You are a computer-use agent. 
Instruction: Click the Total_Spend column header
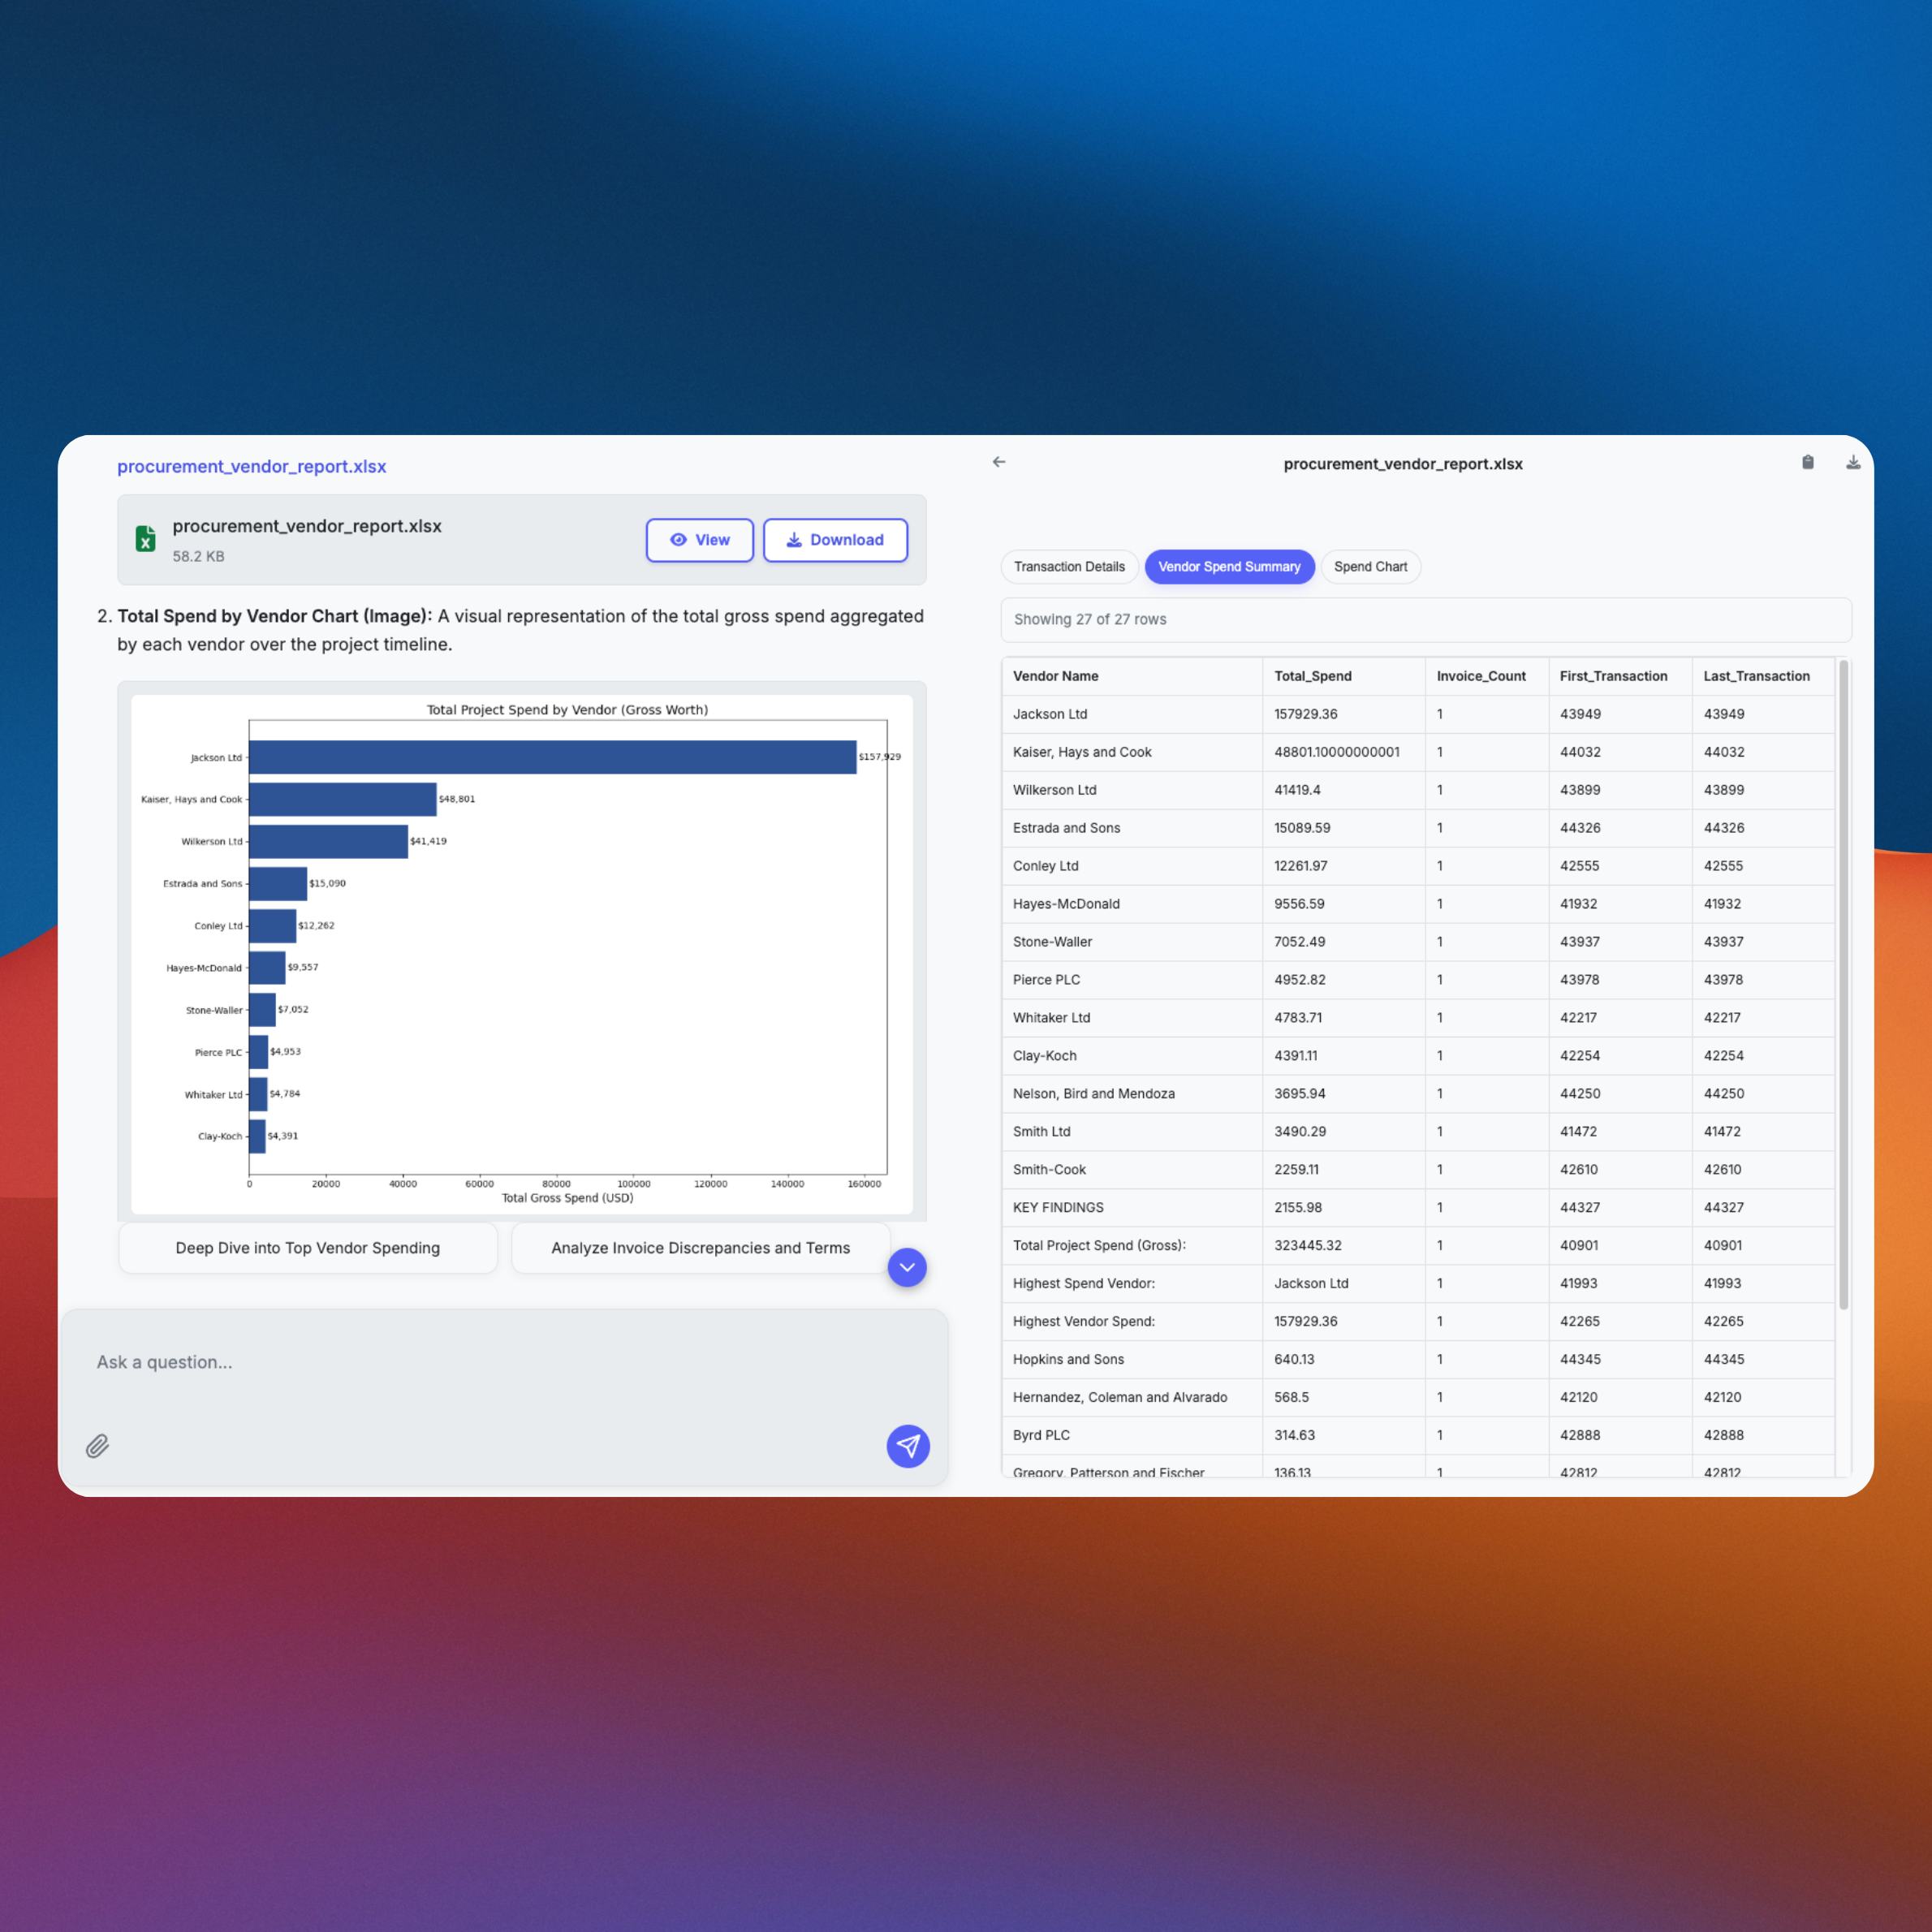coord(1312,676)
